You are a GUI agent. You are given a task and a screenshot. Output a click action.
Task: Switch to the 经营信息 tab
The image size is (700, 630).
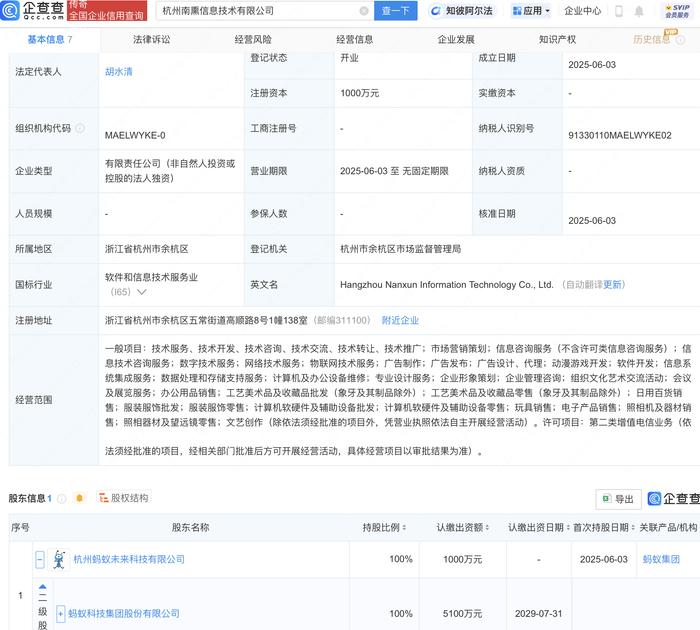pyautogui.click(x=354, y=40)
